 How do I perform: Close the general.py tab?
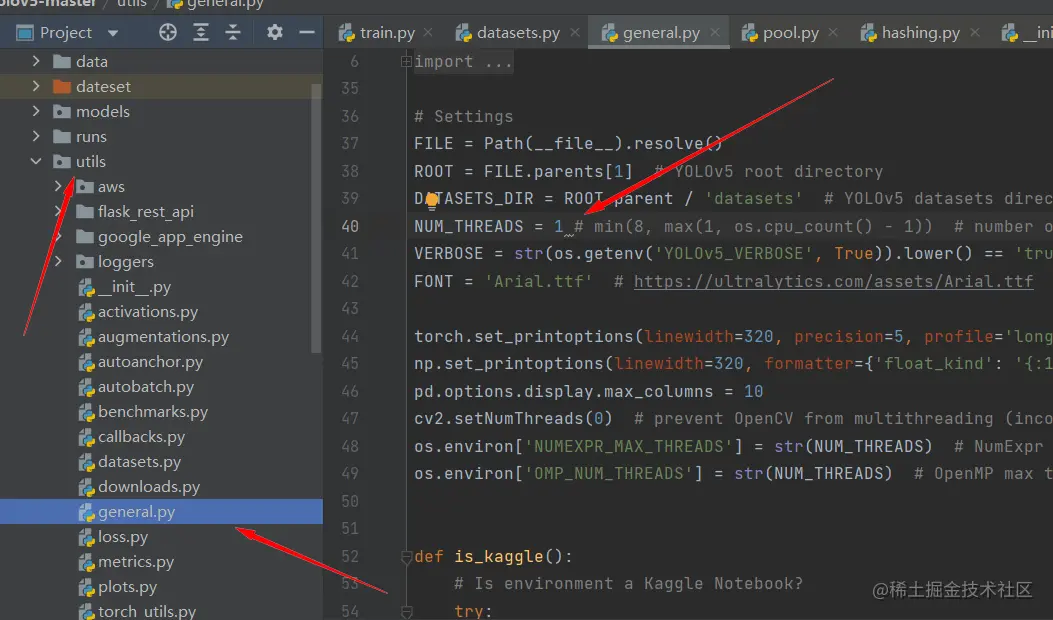click(x=715, y=32)
